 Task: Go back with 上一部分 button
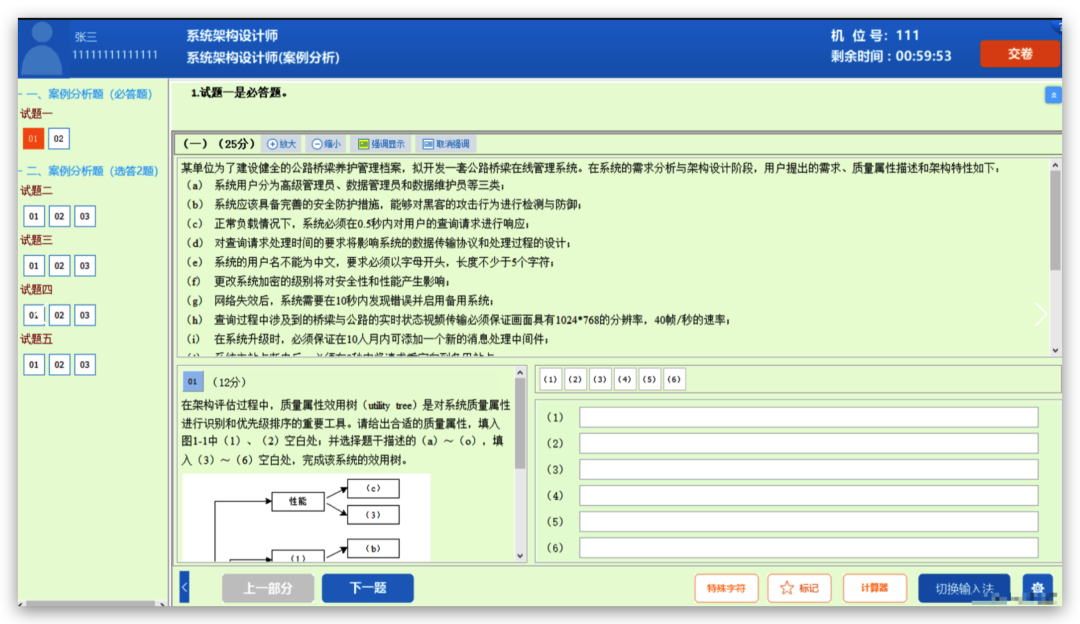[x=268, y=588]
